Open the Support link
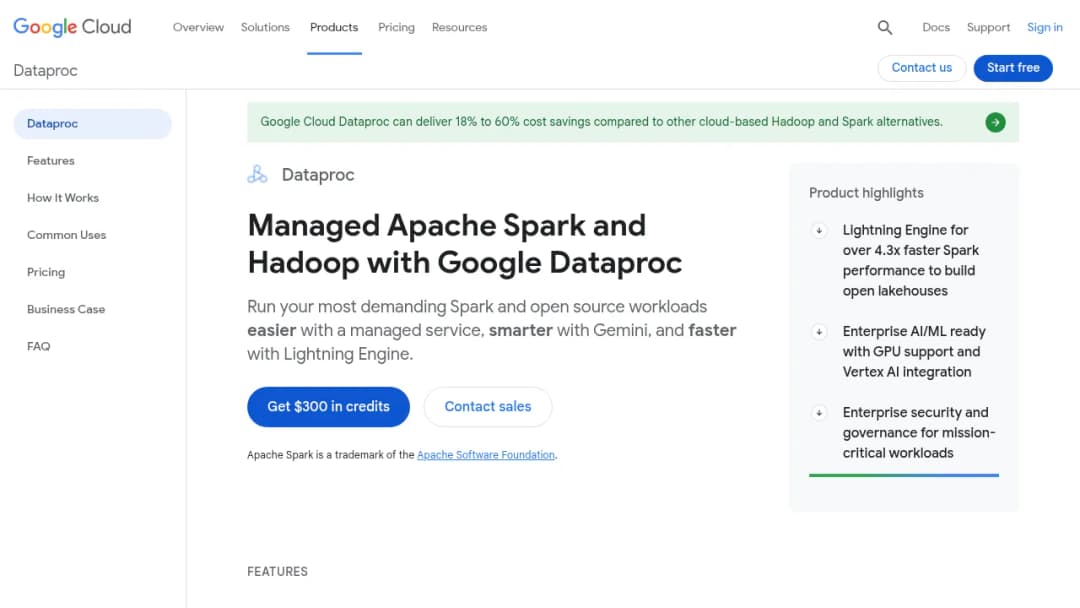The image size is (1080, 608). [x=988, y=28]
